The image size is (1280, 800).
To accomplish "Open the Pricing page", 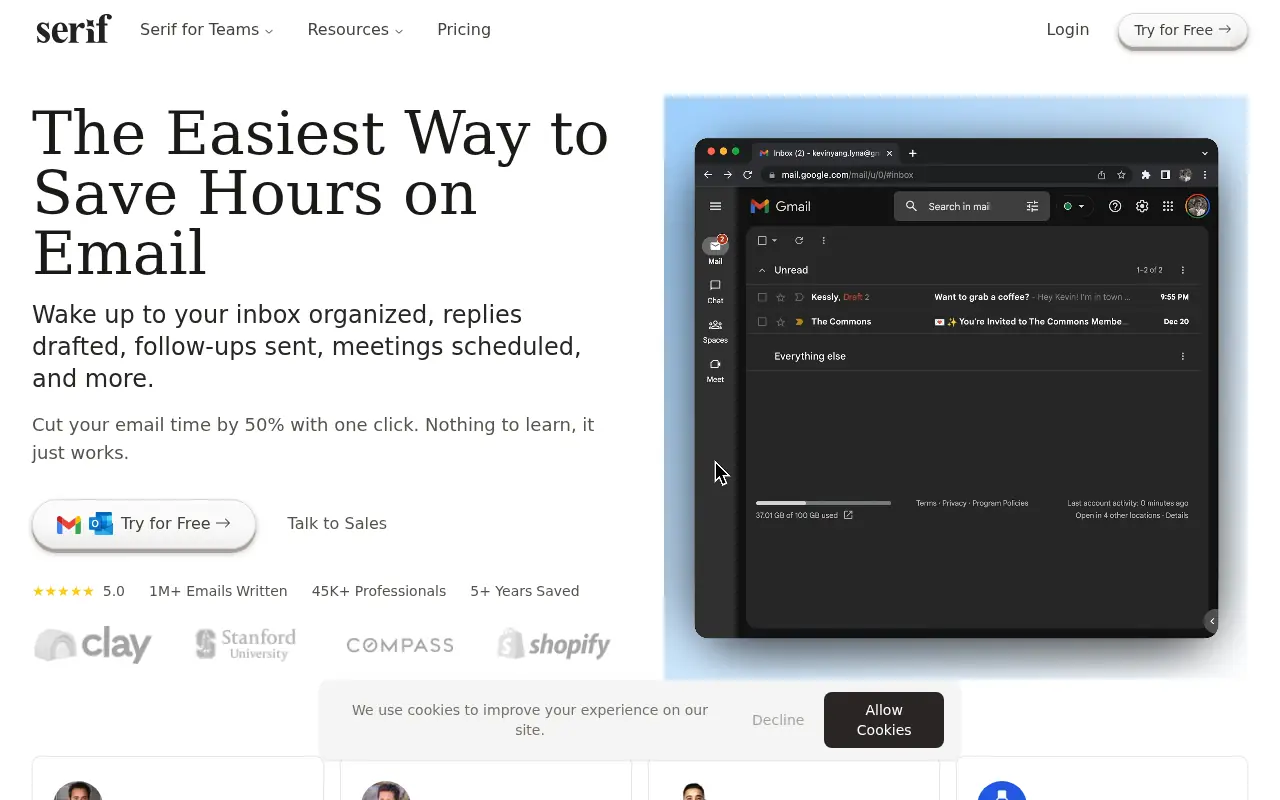I will [464, 30].
